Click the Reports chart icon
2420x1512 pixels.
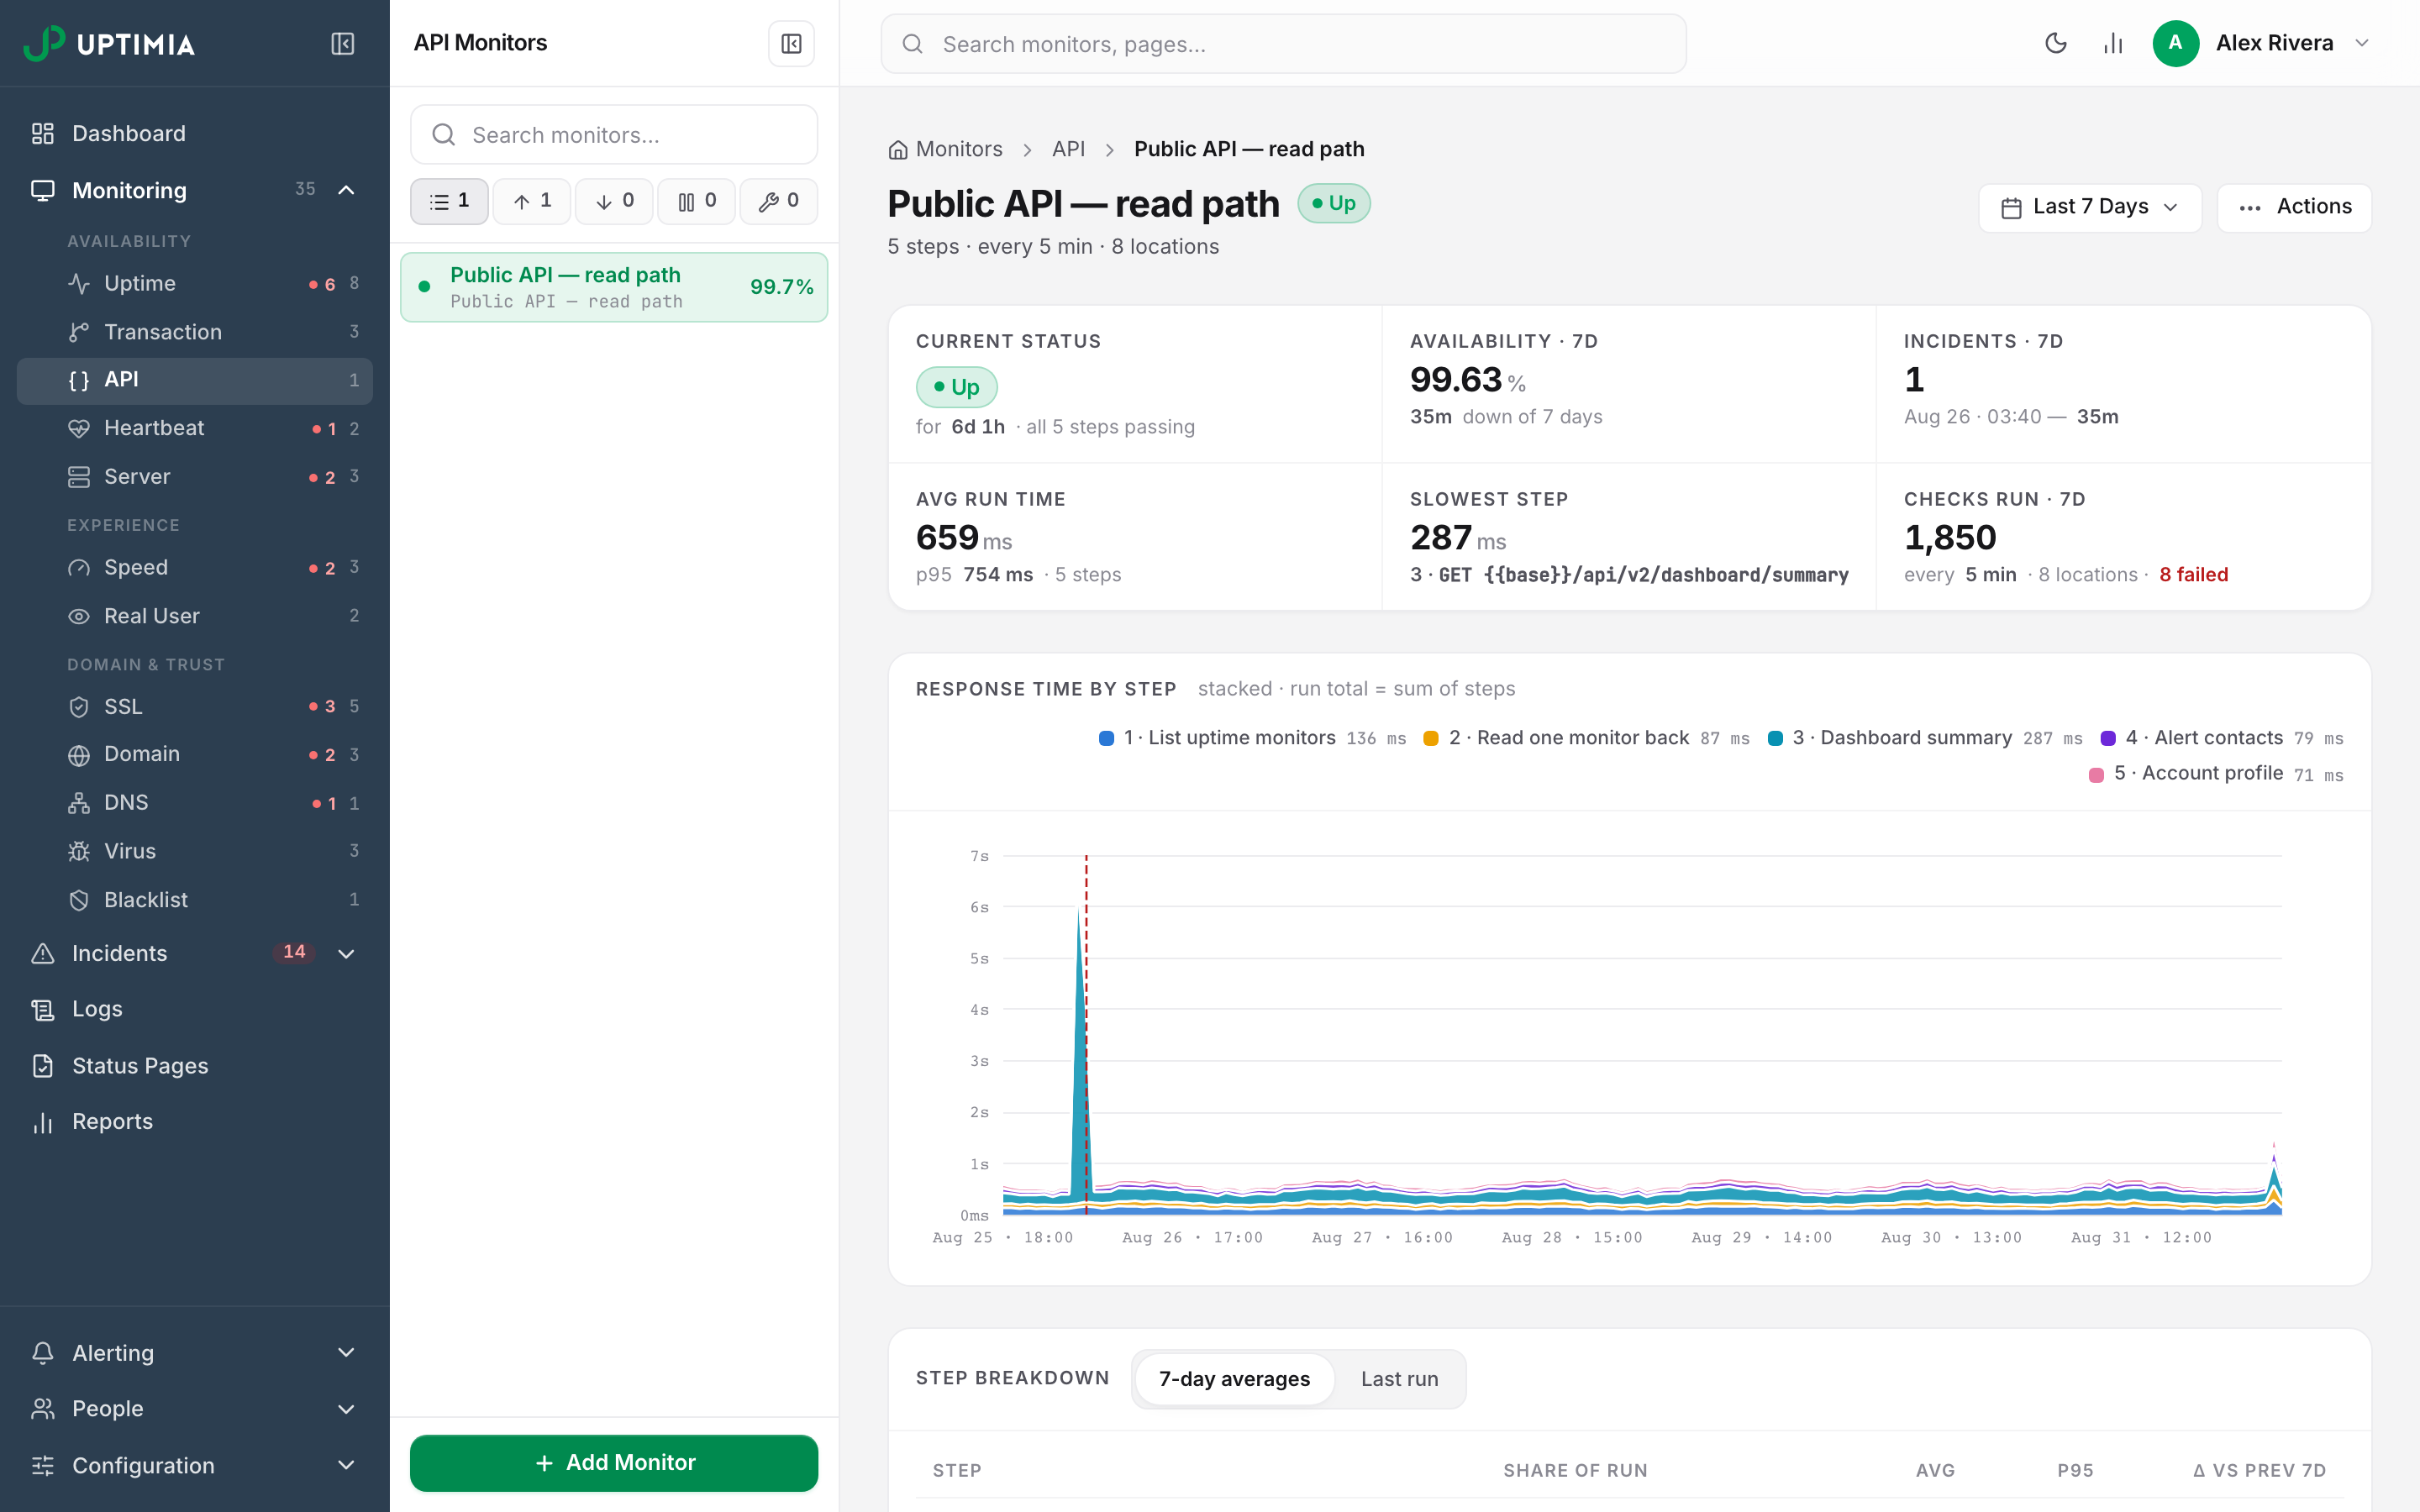click(x=43, y=1122)
